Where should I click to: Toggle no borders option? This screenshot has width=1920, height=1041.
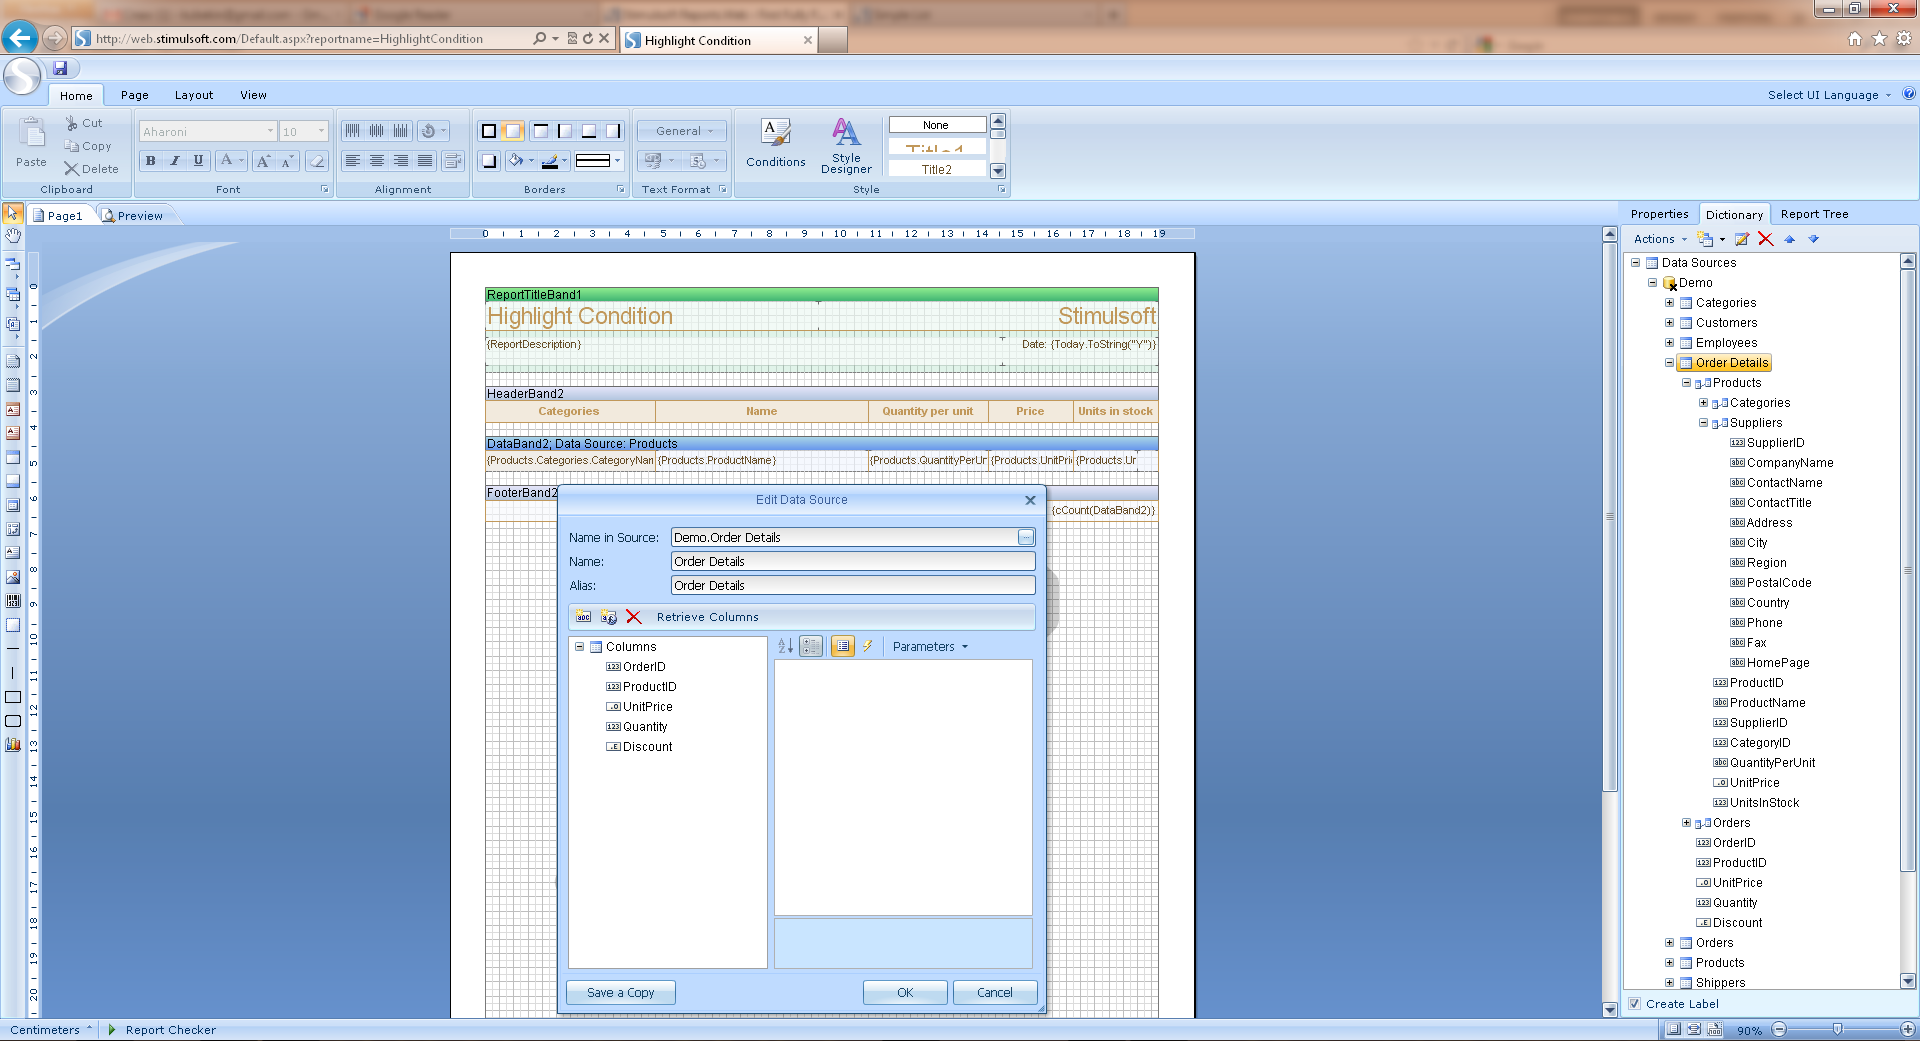pyautogui.click(x=513, y=131)
